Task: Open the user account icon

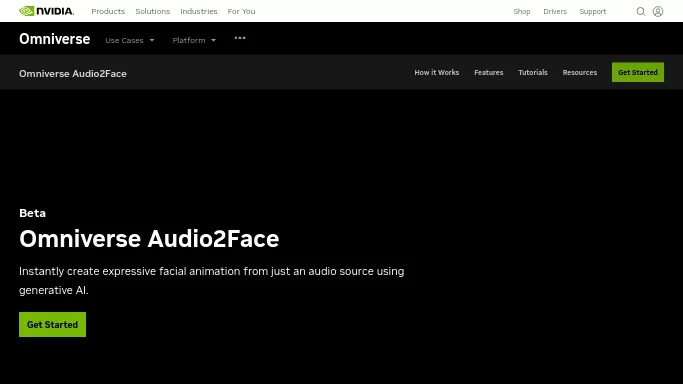Action: point(658,11)
